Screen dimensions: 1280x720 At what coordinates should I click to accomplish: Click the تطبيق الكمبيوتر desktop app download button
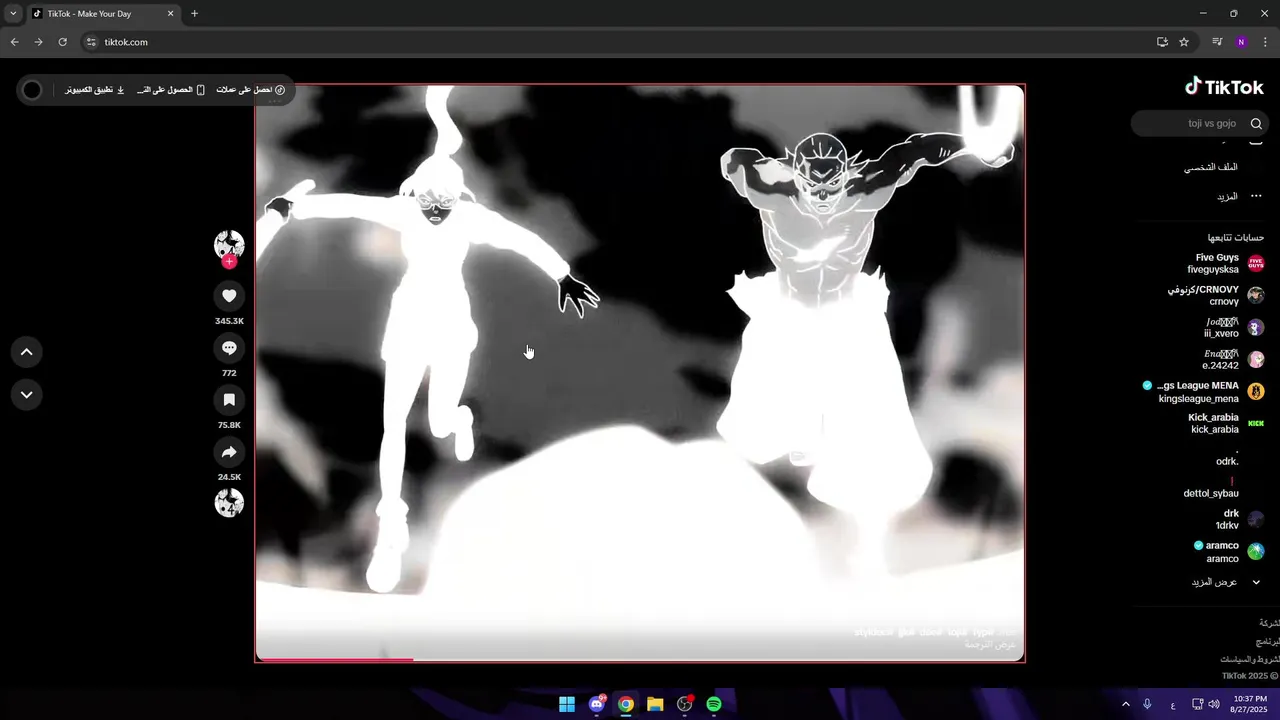pyautogui.click(x=95, y=90)
